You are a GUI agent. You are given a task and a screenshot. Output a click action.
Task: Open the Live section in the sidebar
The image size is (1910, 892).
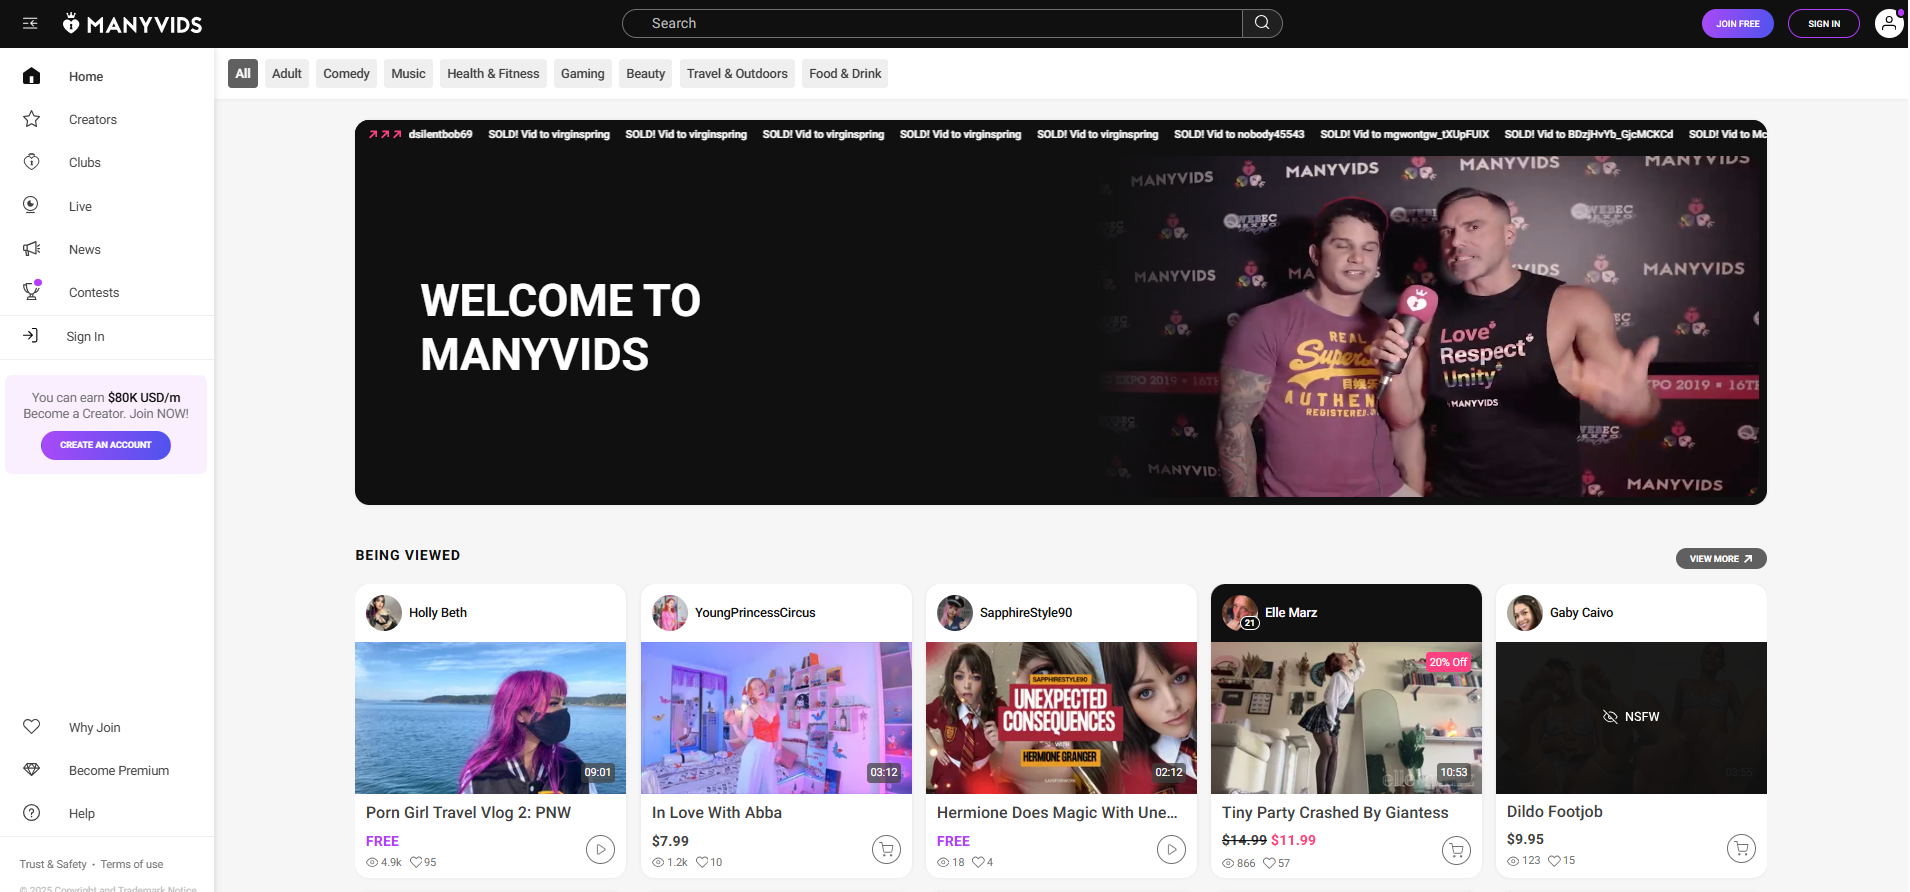[x=79, y=206]
